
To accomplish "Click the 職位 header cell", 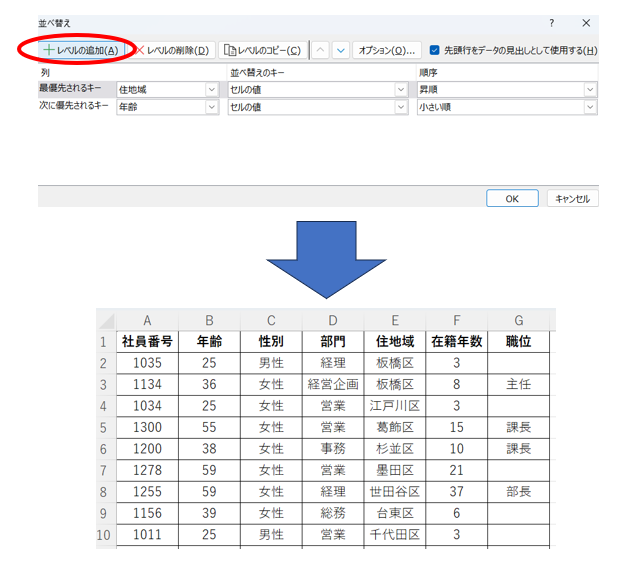I will [x=518, y=342].
